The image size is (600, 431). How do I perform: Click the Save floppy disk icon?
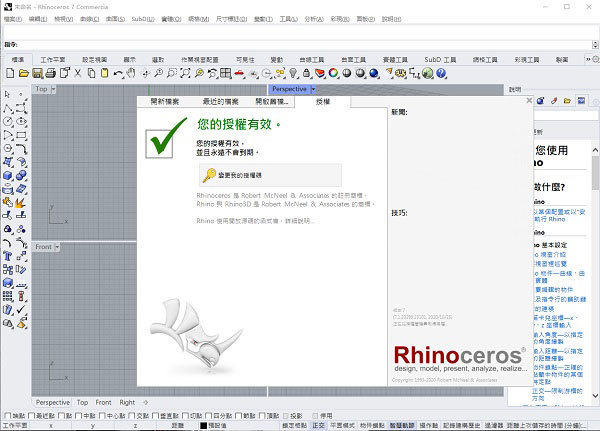tap(37, 73)
